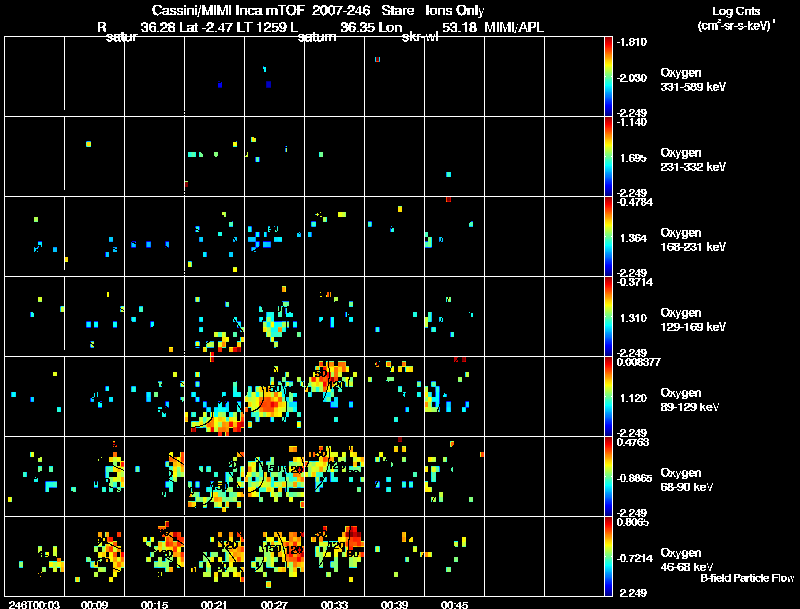Click the 00:09 time axis label
Viewport: 800px width, 609px height.
[x=94, y=605]
